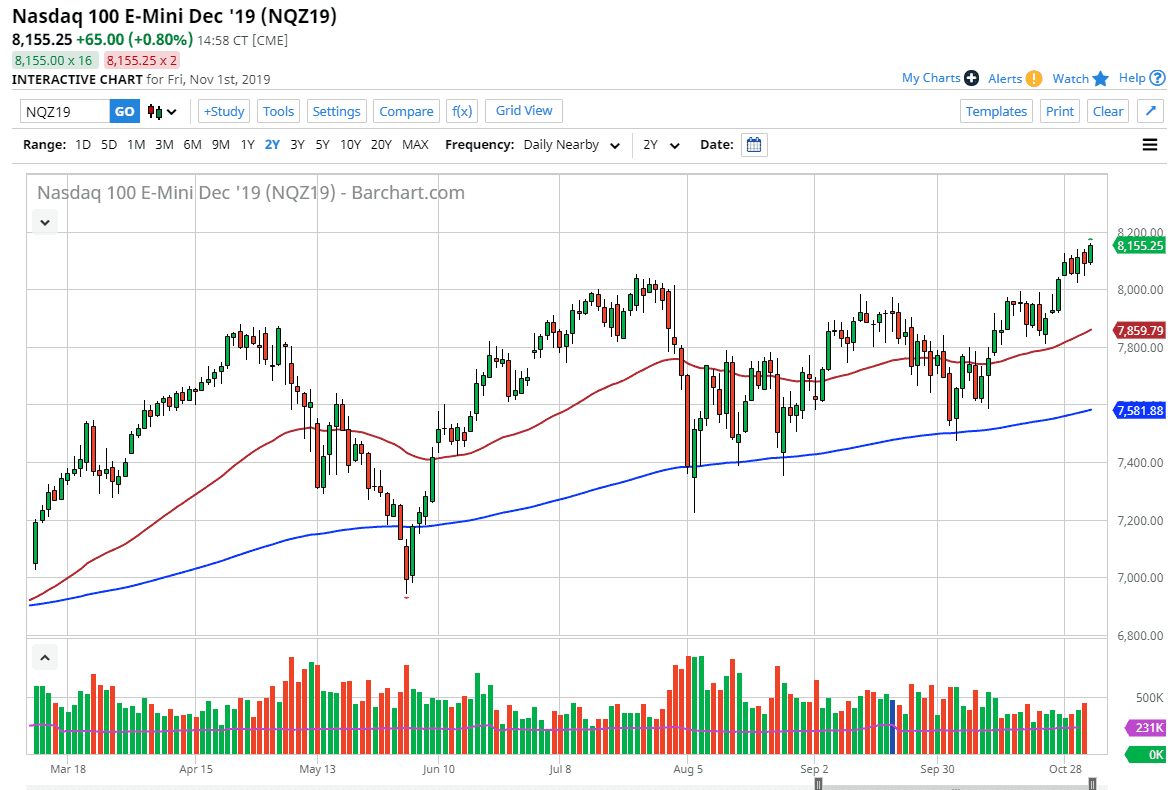Print the chart
1176x790 pixels.
coord(1060,111)
